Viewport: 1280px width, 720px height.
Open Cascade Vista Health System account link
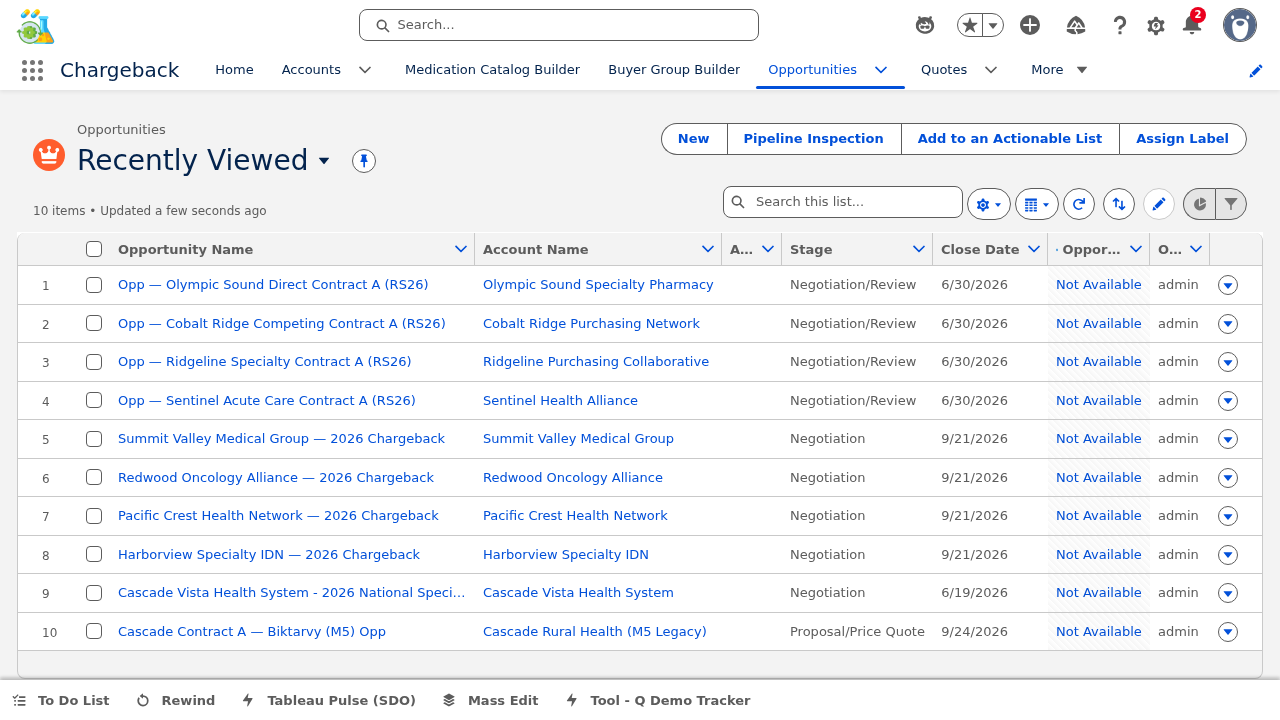[x=578, y=593]
